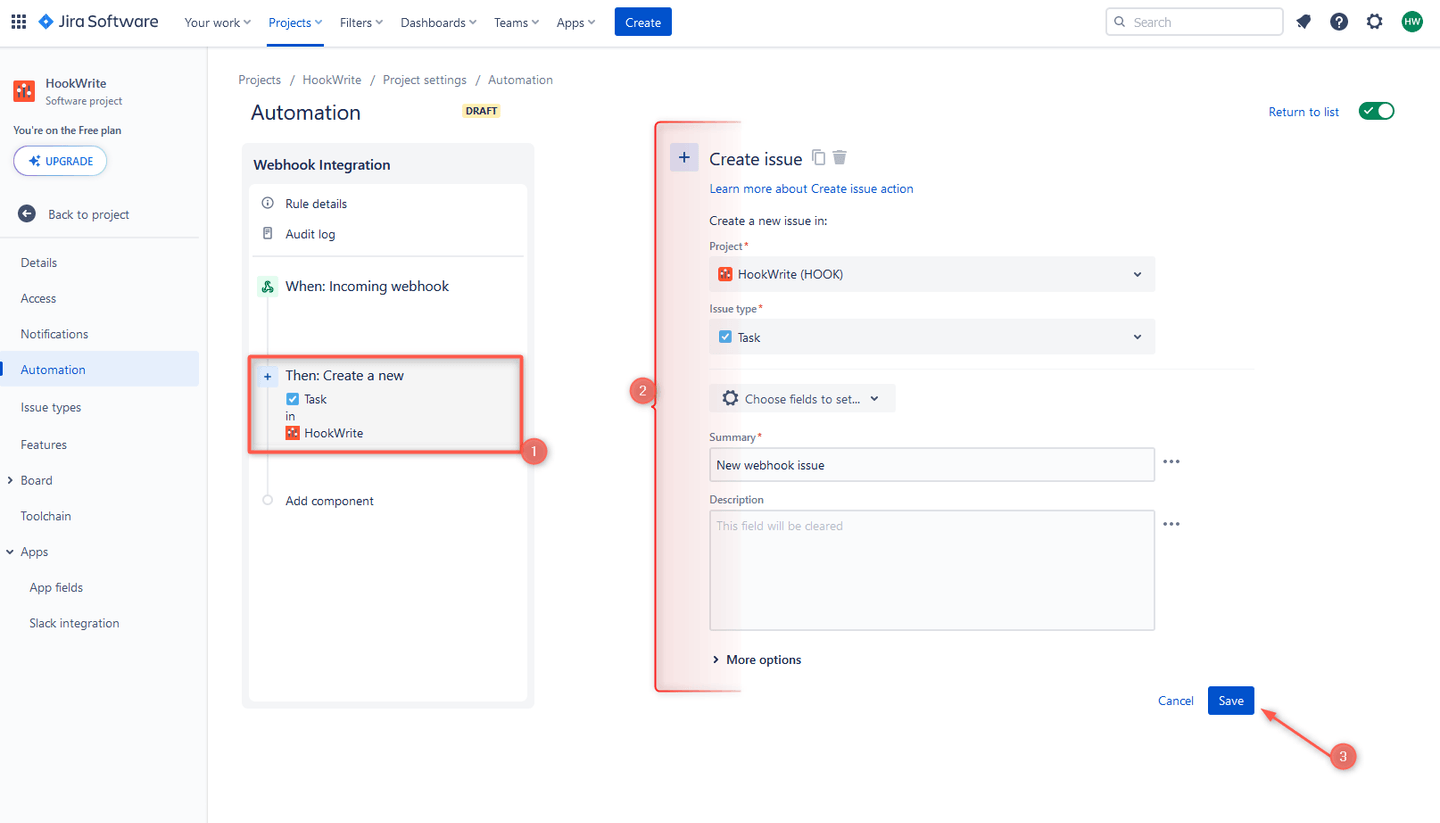Screen dimensions: 1440x823
Task: Open the Audit log
Action: [x=309, y=233]
